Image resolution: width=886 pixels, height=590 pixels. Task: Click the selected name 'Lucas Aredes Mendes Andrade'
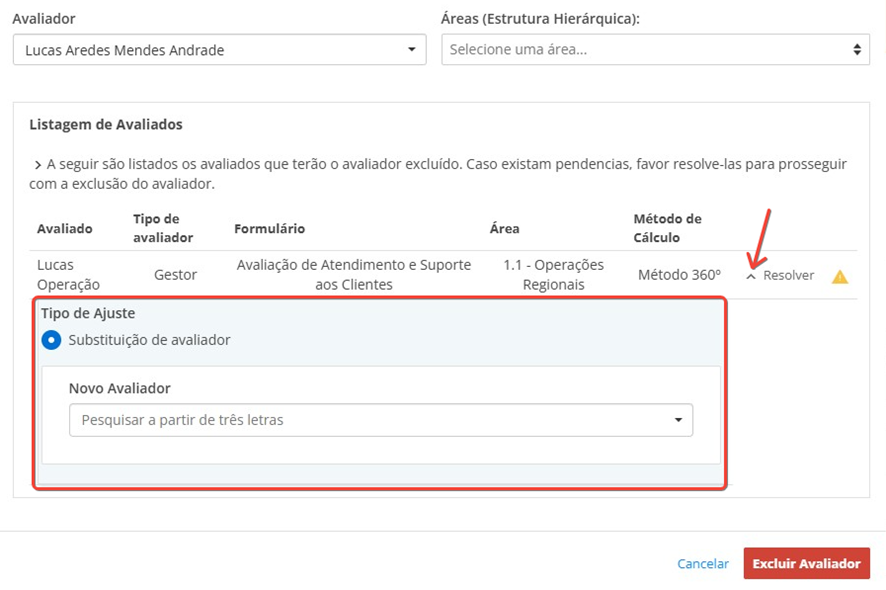tap(124, 50)
